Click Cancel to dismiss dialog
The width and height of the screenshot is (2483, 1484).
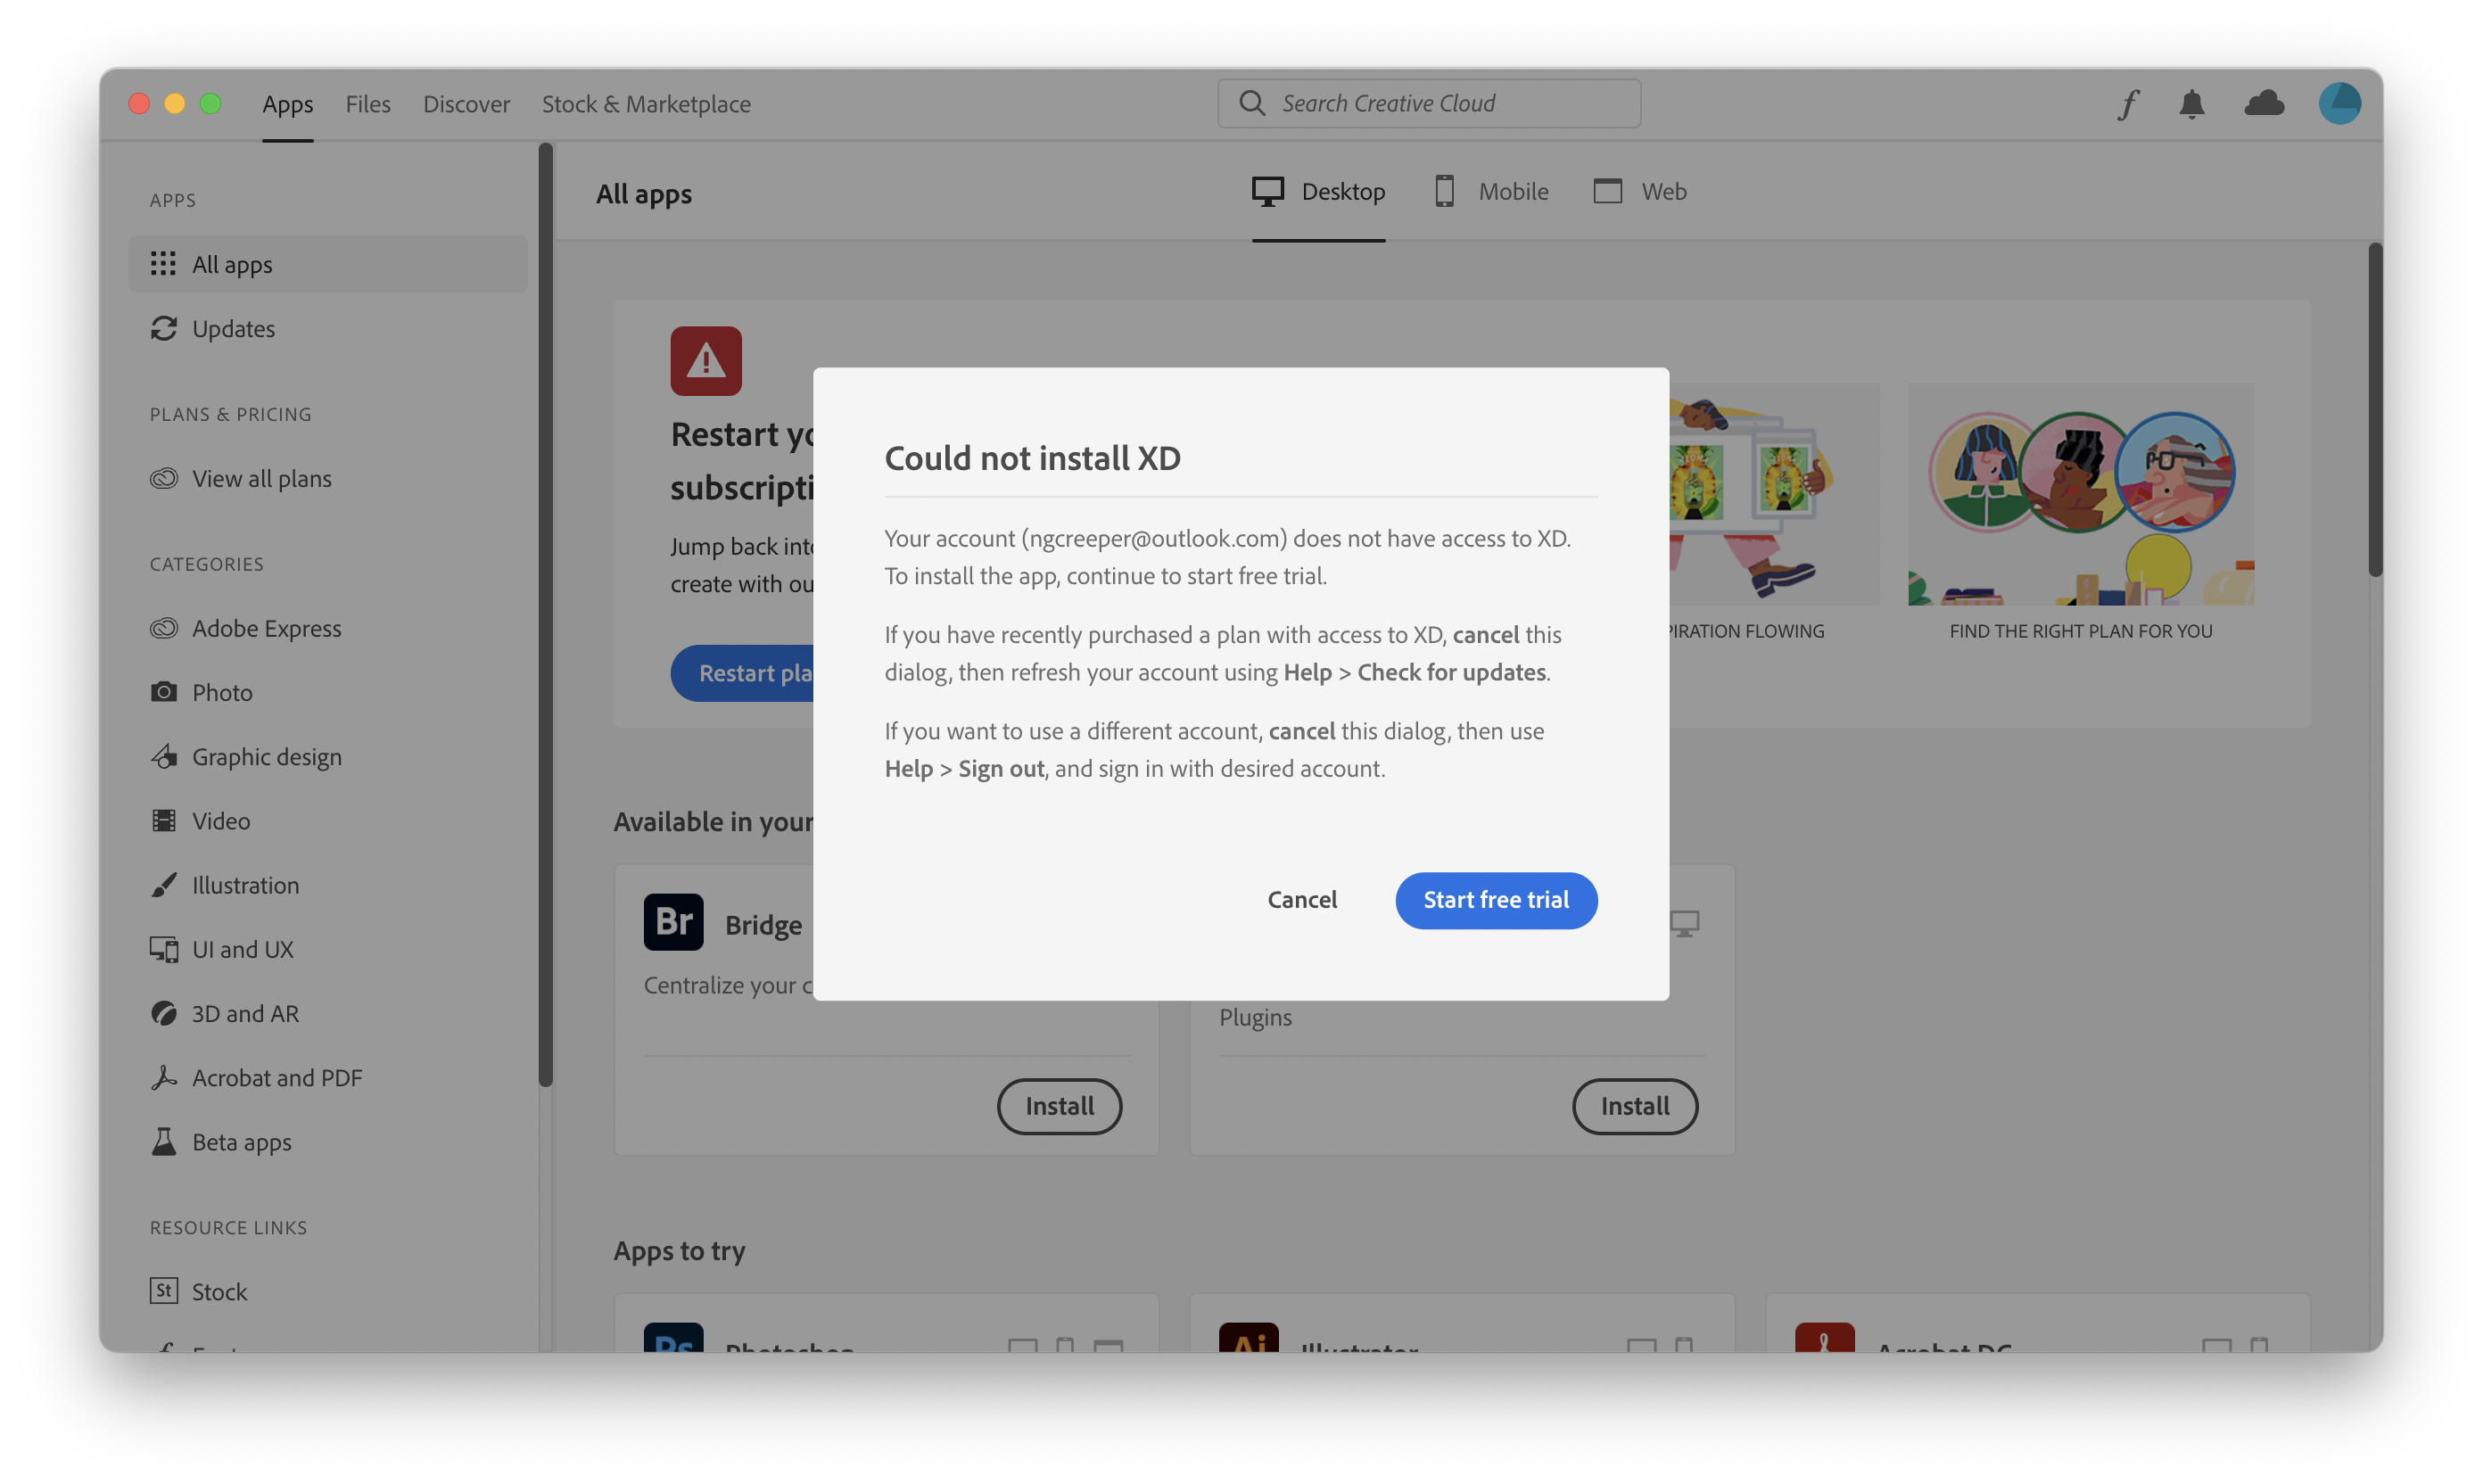pyautogui.click(x=1301, y=899)
